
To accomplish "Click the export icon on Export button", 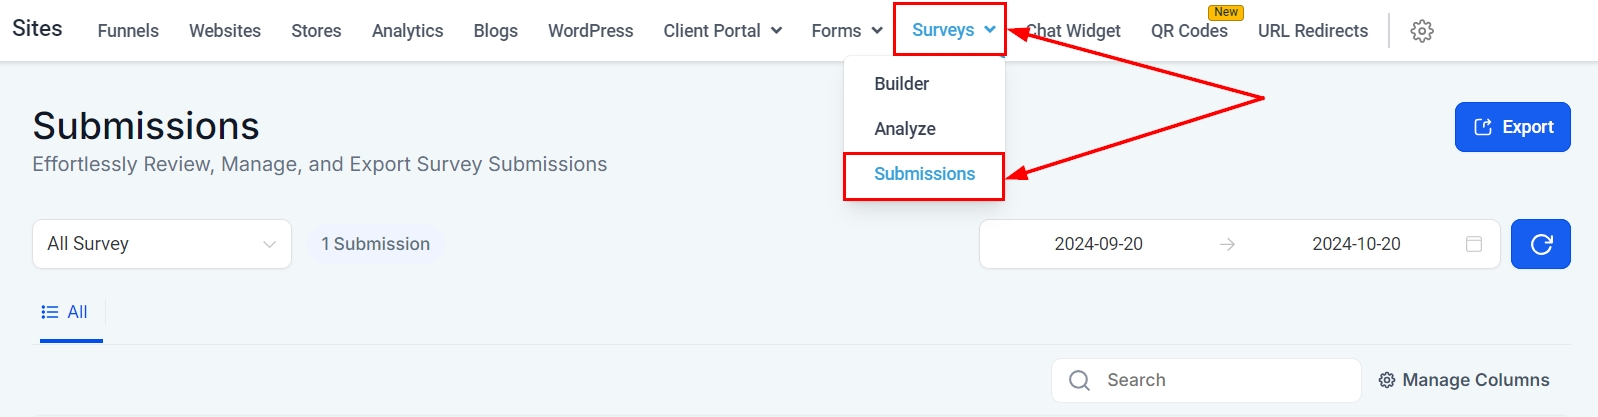I will [1483, 127].
